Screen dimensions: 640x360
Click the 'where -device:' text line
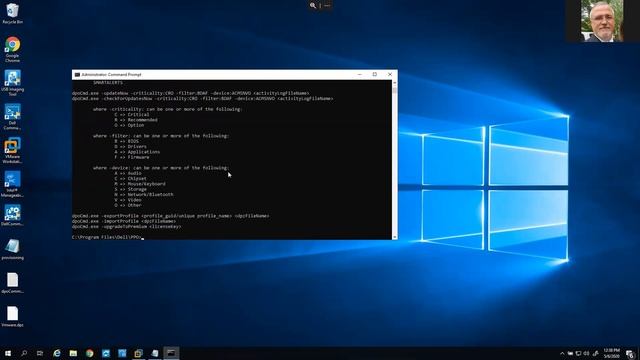[161, 168]
